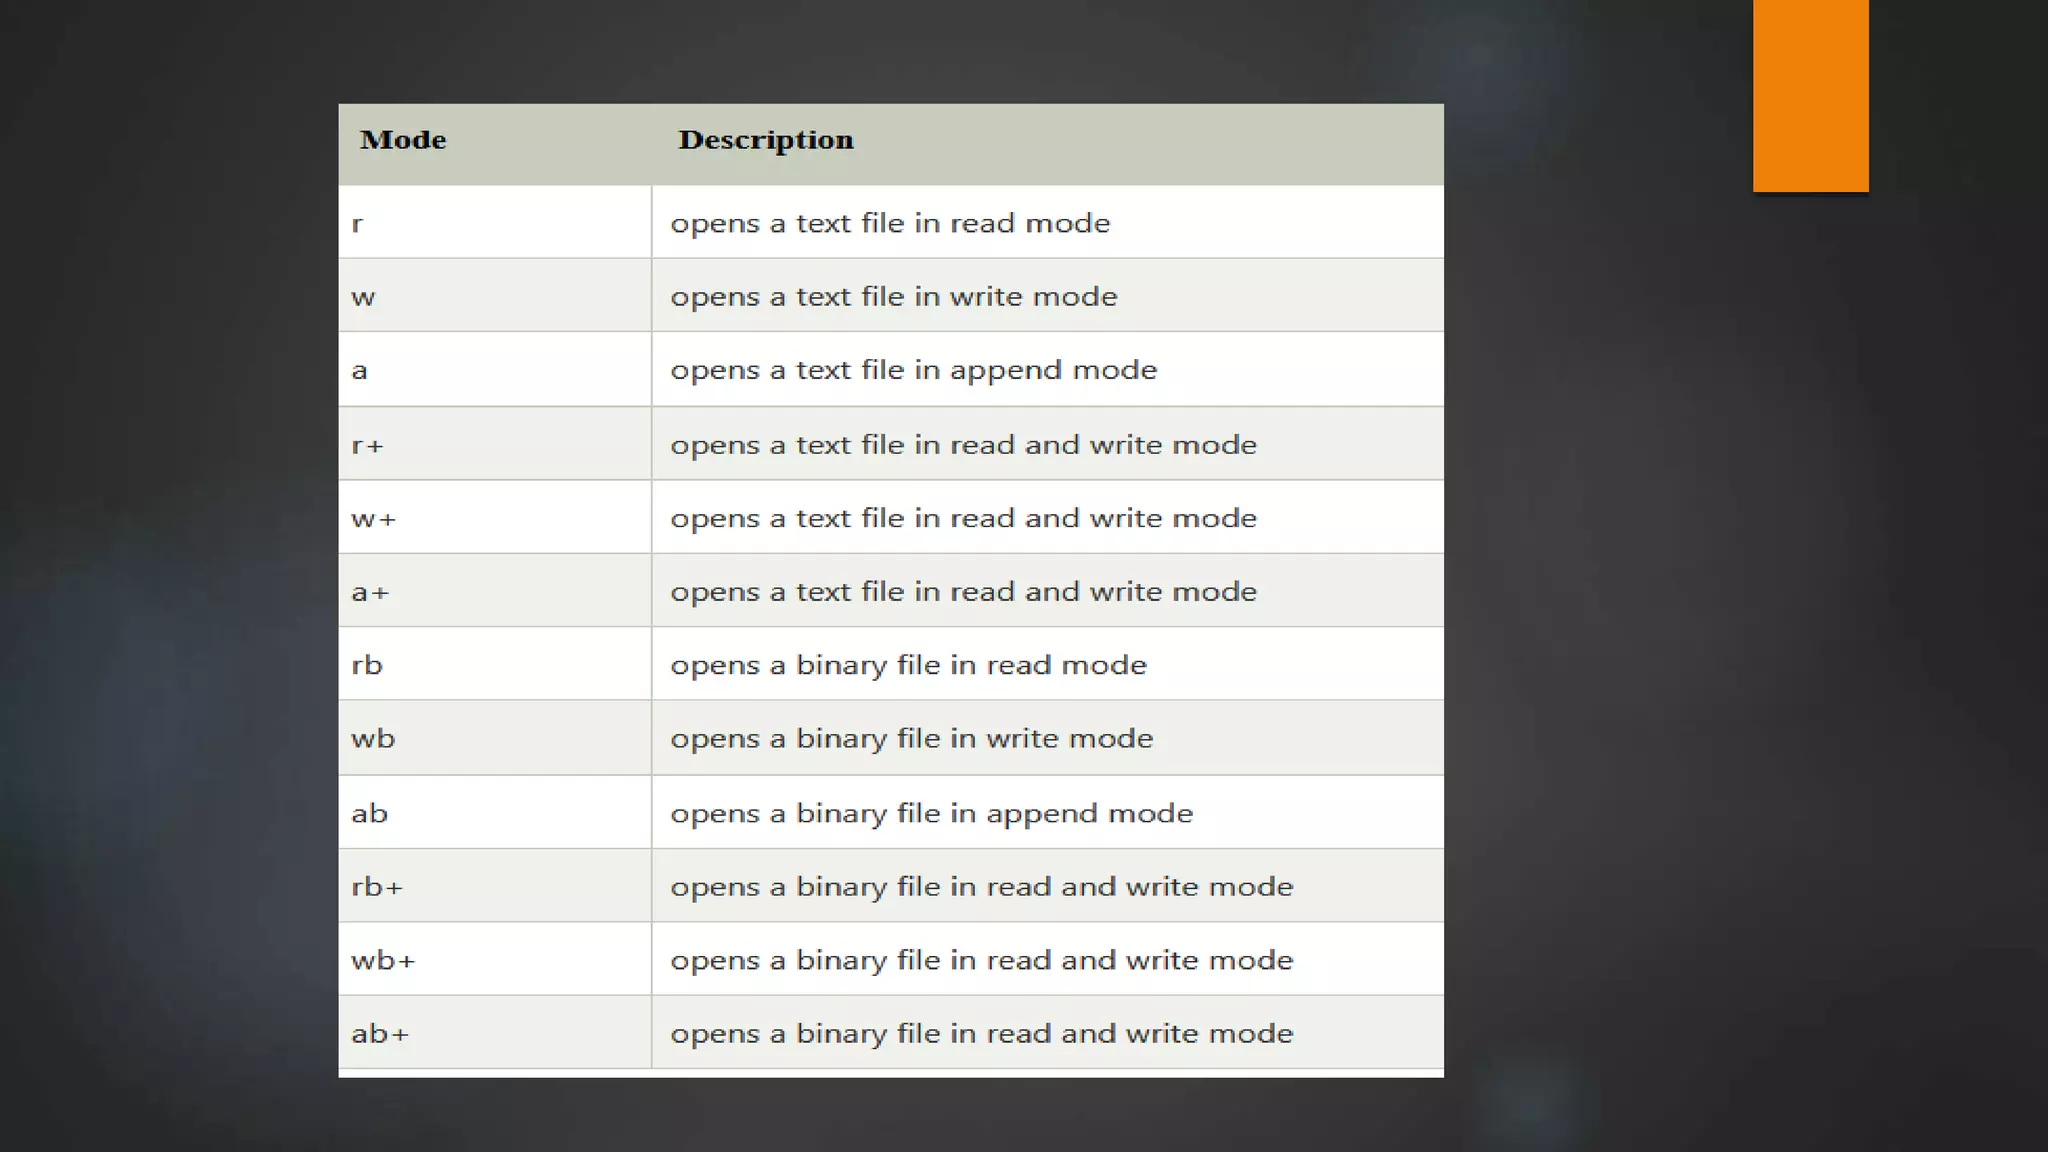Click the 'a+' mode cell
Screen dimensions: 2048x1152
(x=370, y=592)
